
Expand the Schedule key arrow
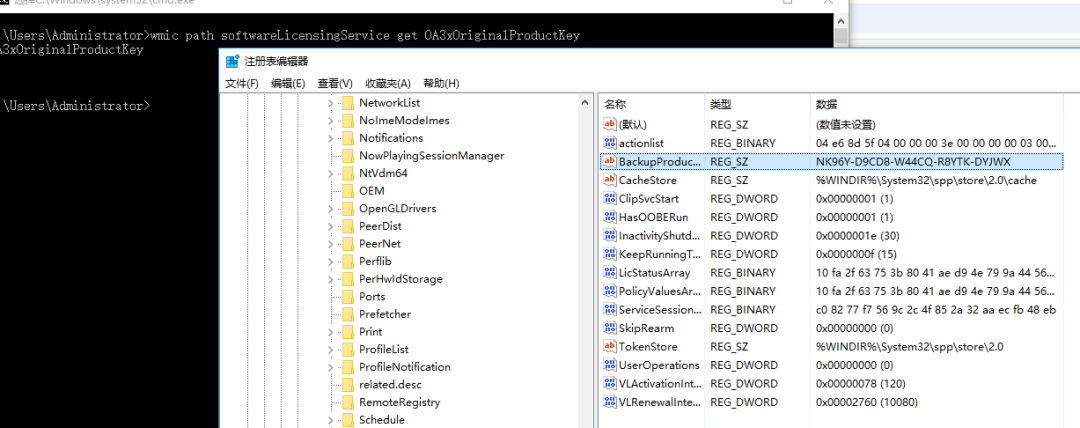pyautogui.click(x=330, y=420)
